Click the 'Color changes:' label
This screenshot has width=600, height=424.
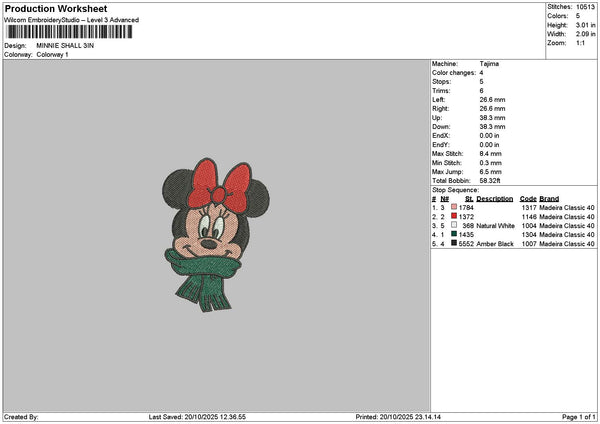click(x=454, y=73)
